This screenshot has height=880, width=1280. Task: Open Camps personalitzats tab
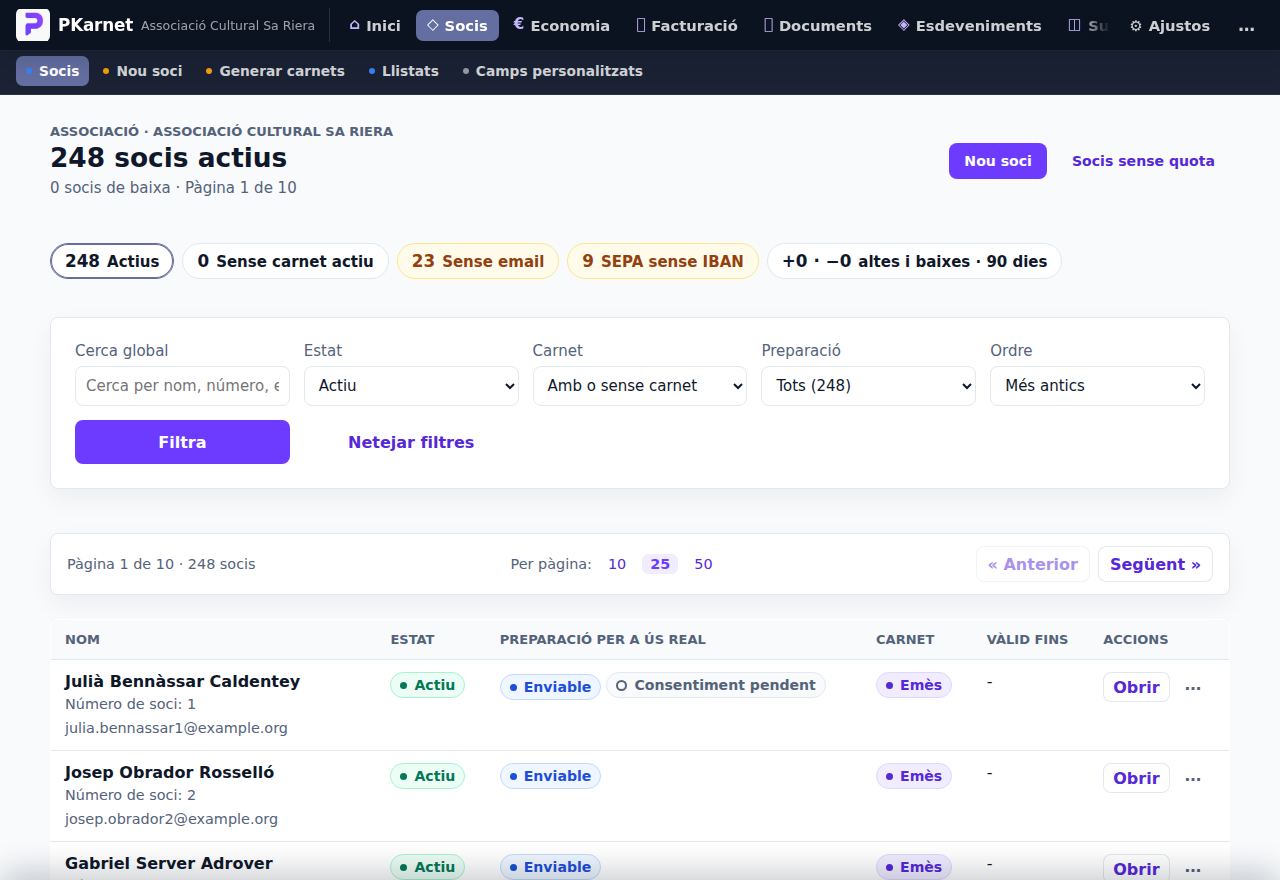point(553,71)
